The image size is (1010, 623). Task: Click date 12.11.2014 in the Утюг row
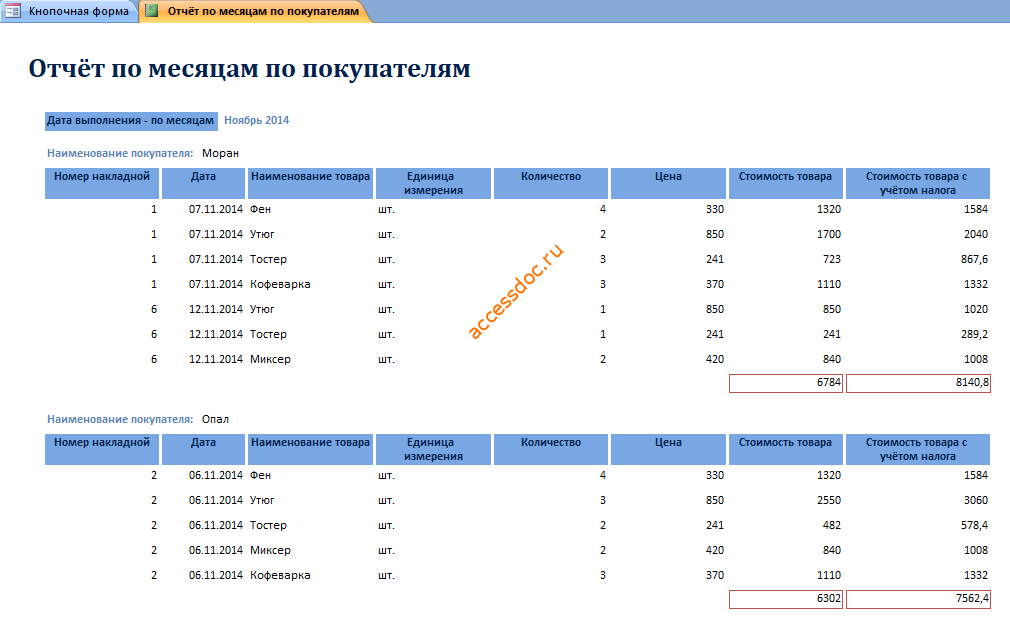coord(216,309)
